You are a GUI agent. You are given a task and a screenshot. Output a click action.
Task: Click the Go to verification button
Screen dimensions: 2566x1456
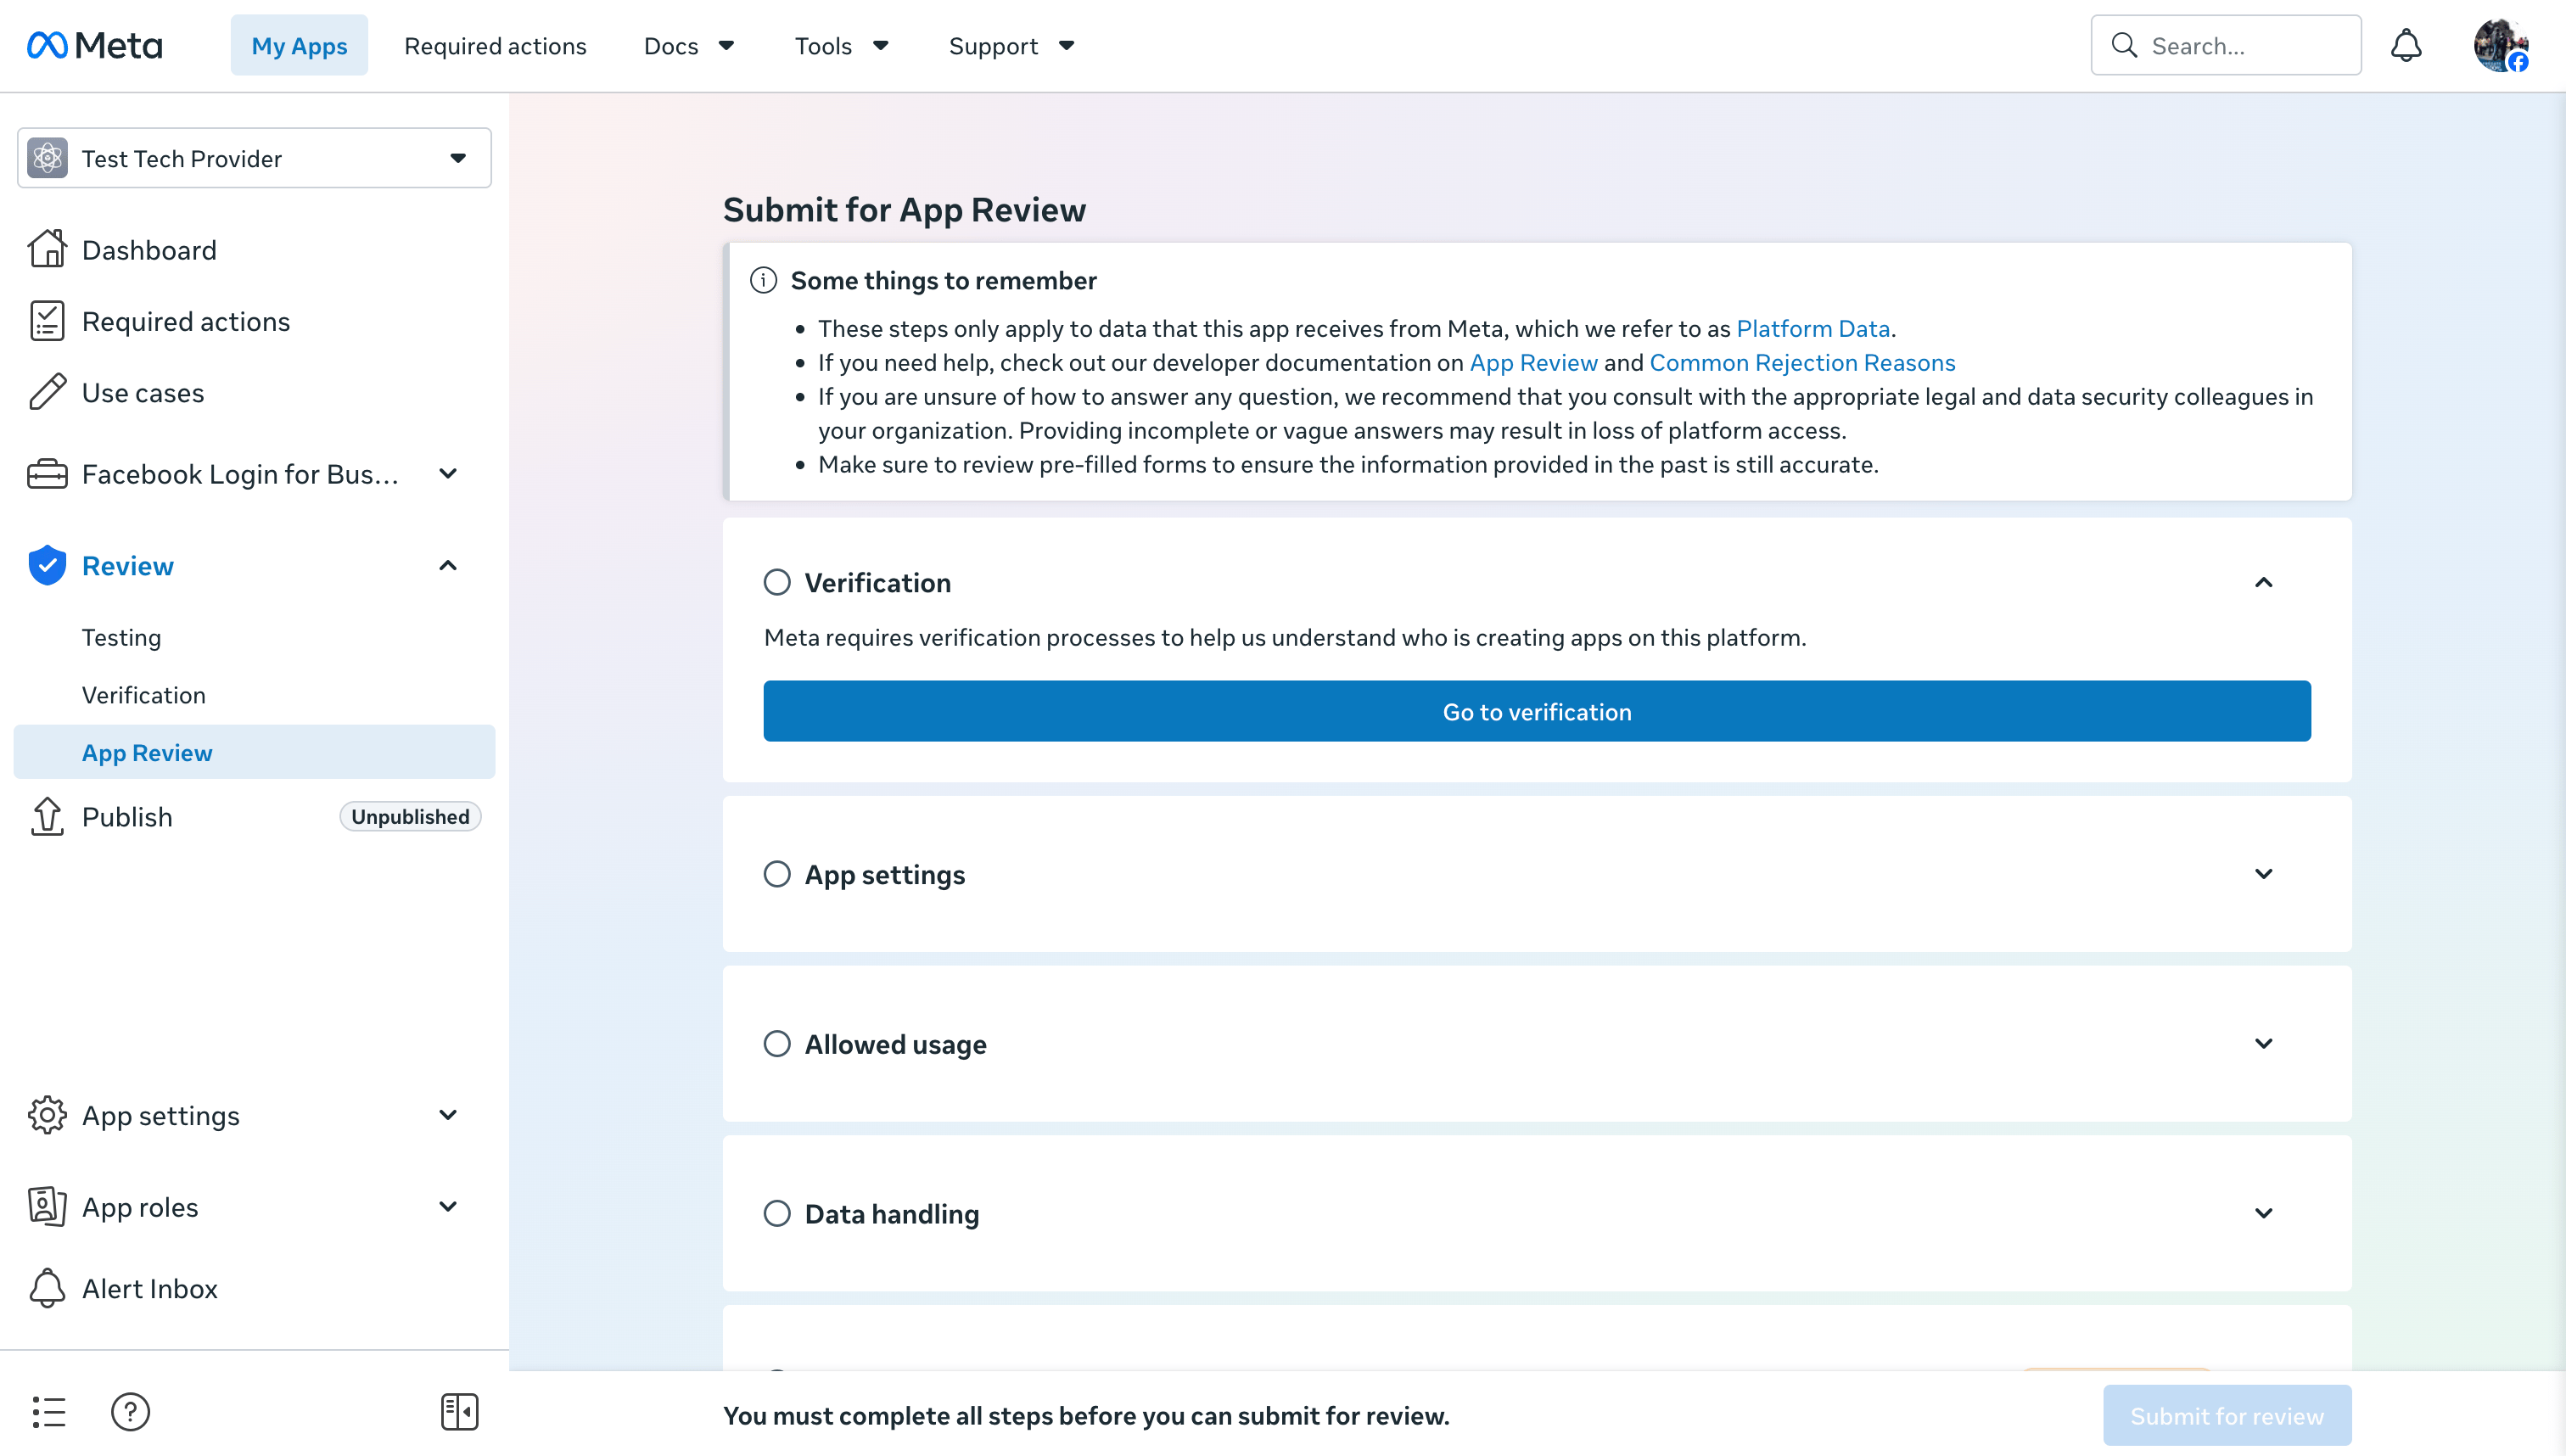(x=1537, y=711)
